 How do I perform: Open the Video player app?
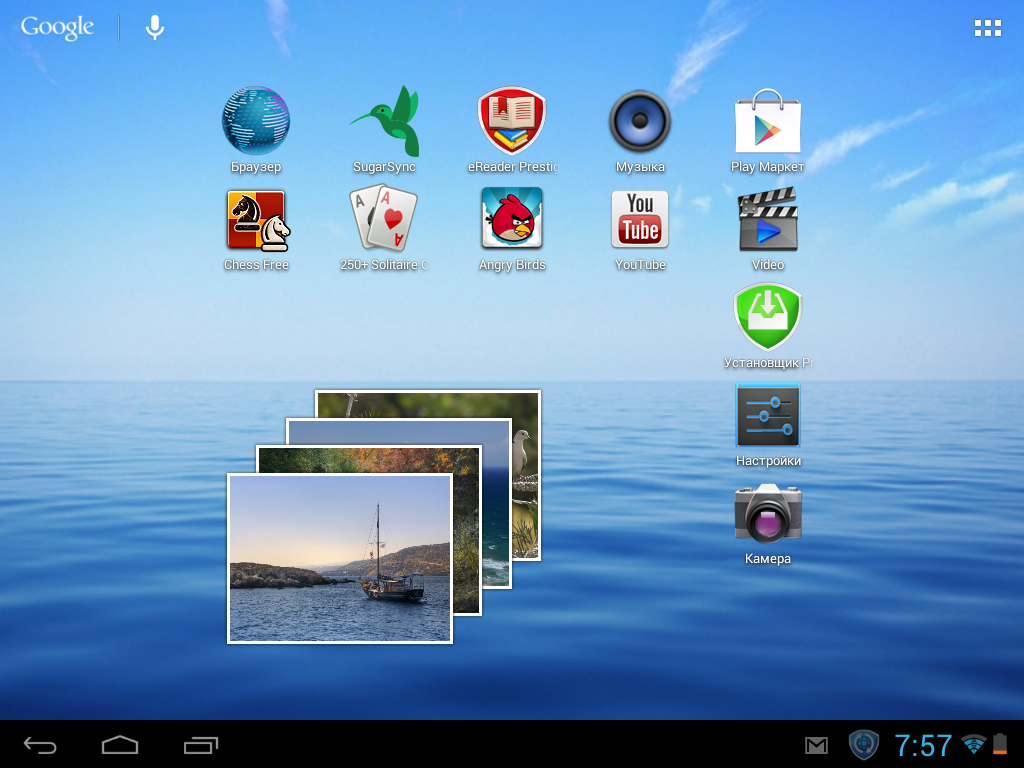(768, 219)
